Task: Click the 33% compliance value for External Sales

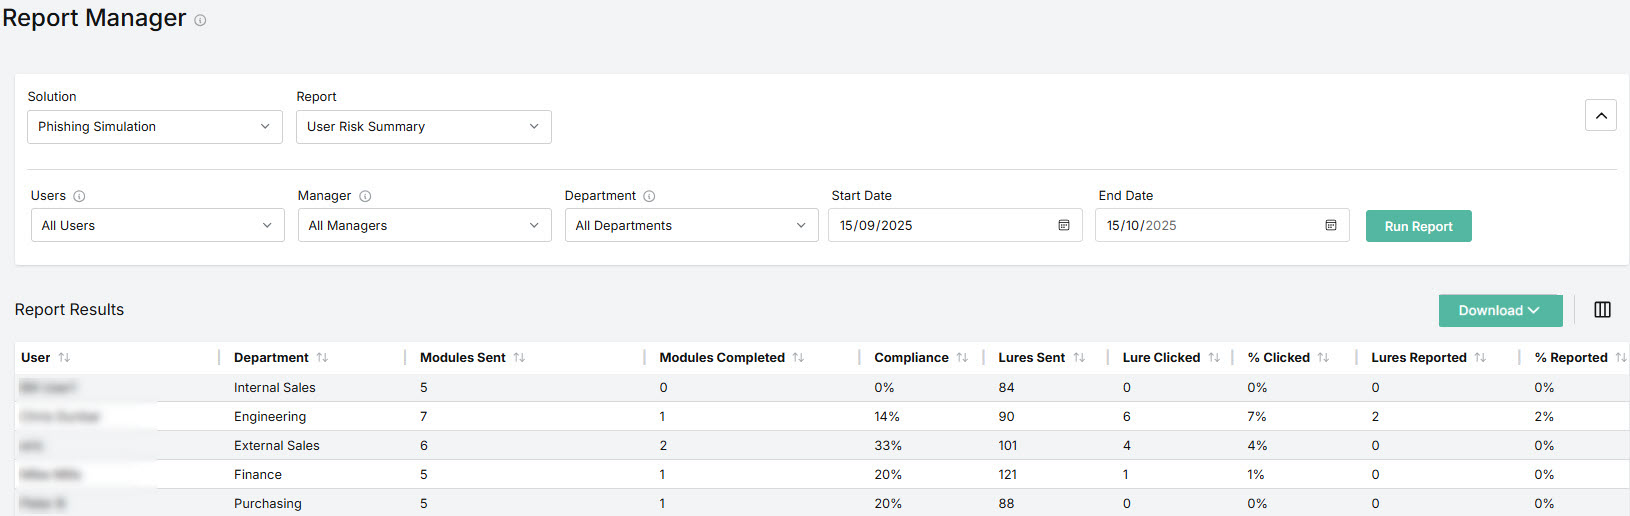Action: 888,445
